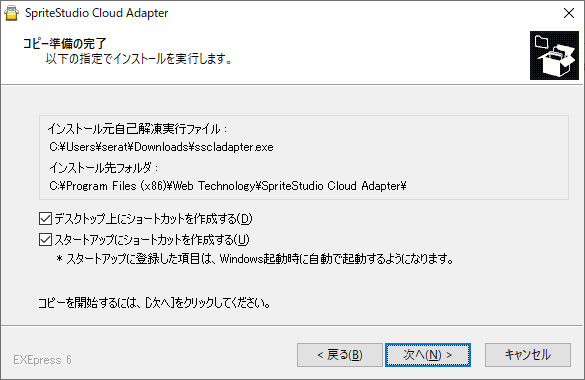Click the コピー準備の完了 heading
Viewport: 585px width, 380px height.
coord(65,43)
